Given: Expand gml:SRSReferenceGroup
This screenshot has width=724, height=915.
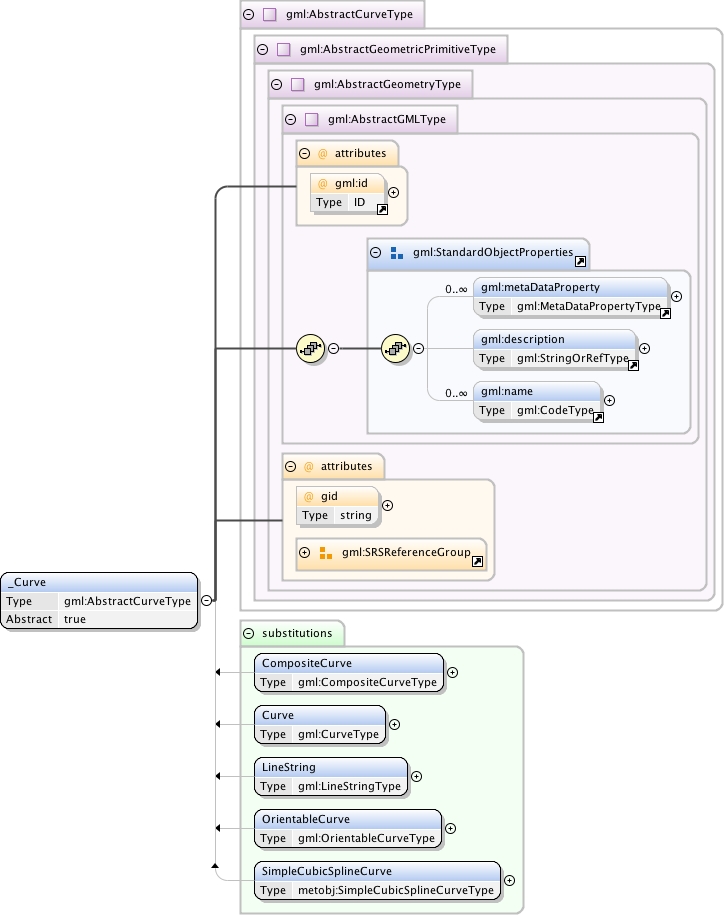Looking at the screenshot, I should point(305,552).
